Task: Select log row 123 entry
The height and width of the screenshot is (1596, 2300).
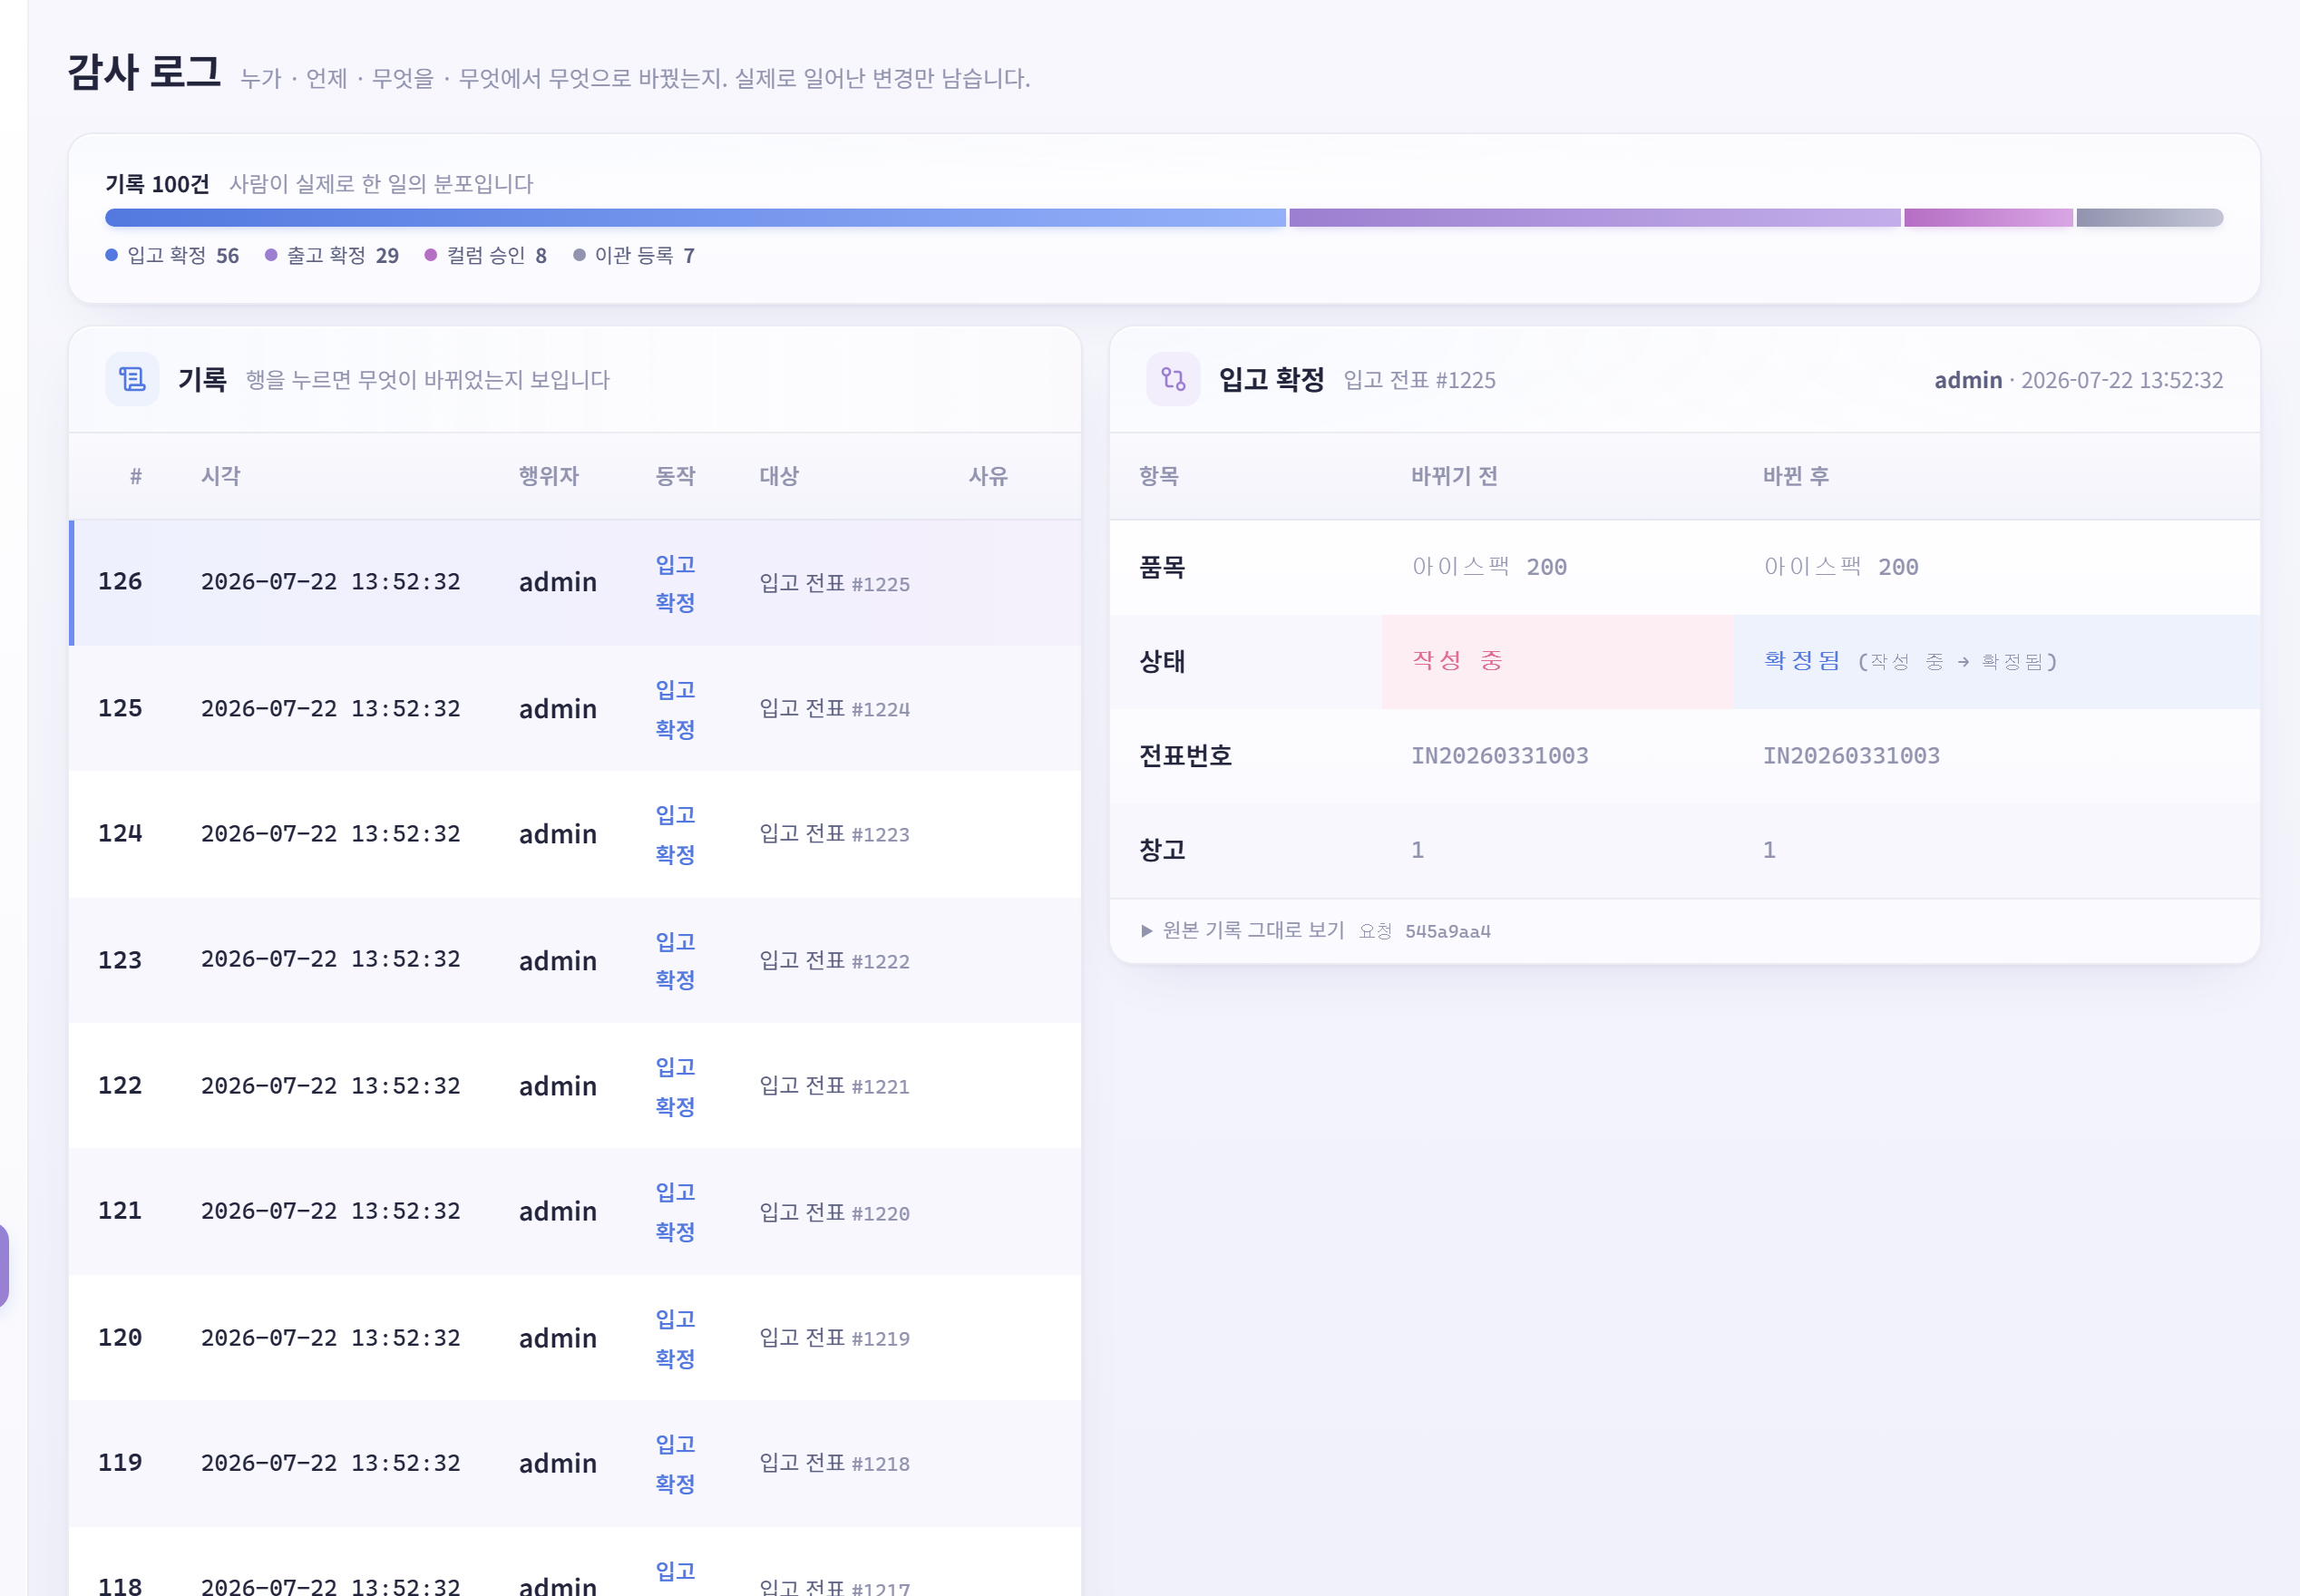Action: (x=575, y=960)
